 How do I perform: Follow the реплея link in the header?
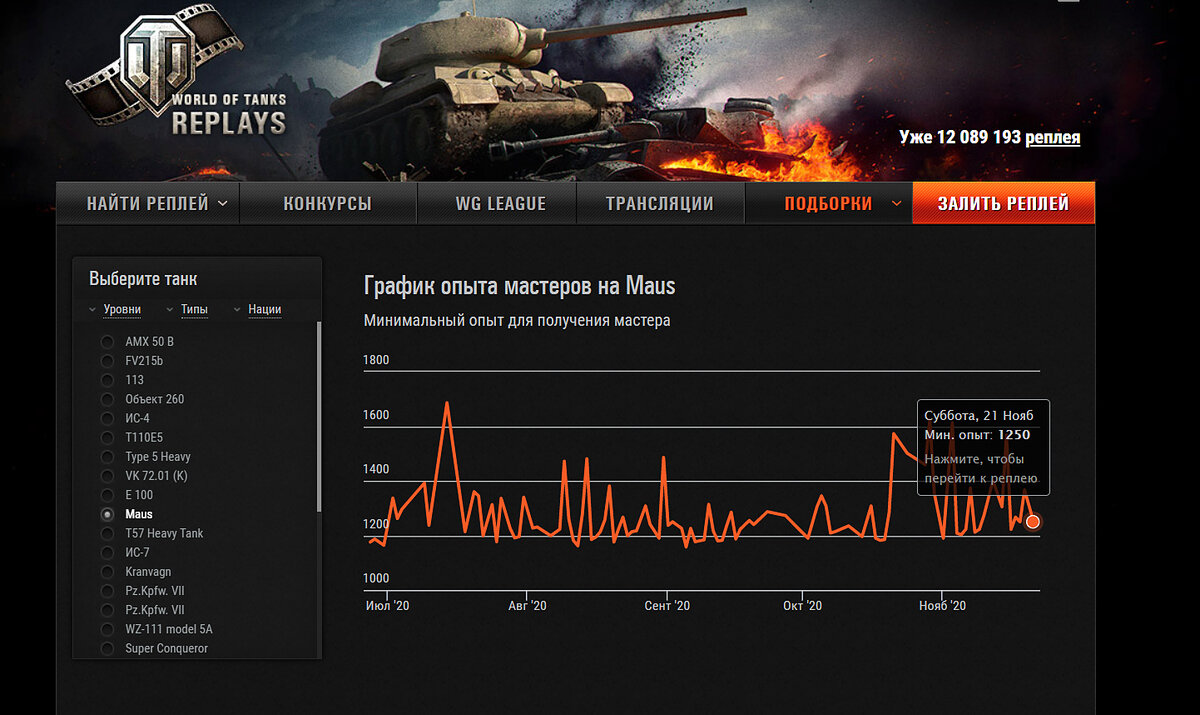(1053, 137)
